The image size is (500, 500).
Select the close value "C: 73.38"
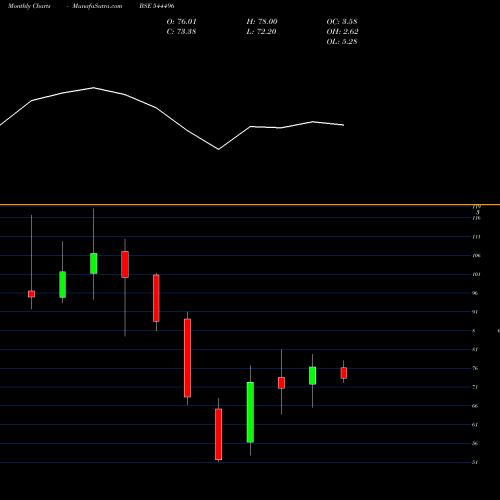click(x=181, y=32)
